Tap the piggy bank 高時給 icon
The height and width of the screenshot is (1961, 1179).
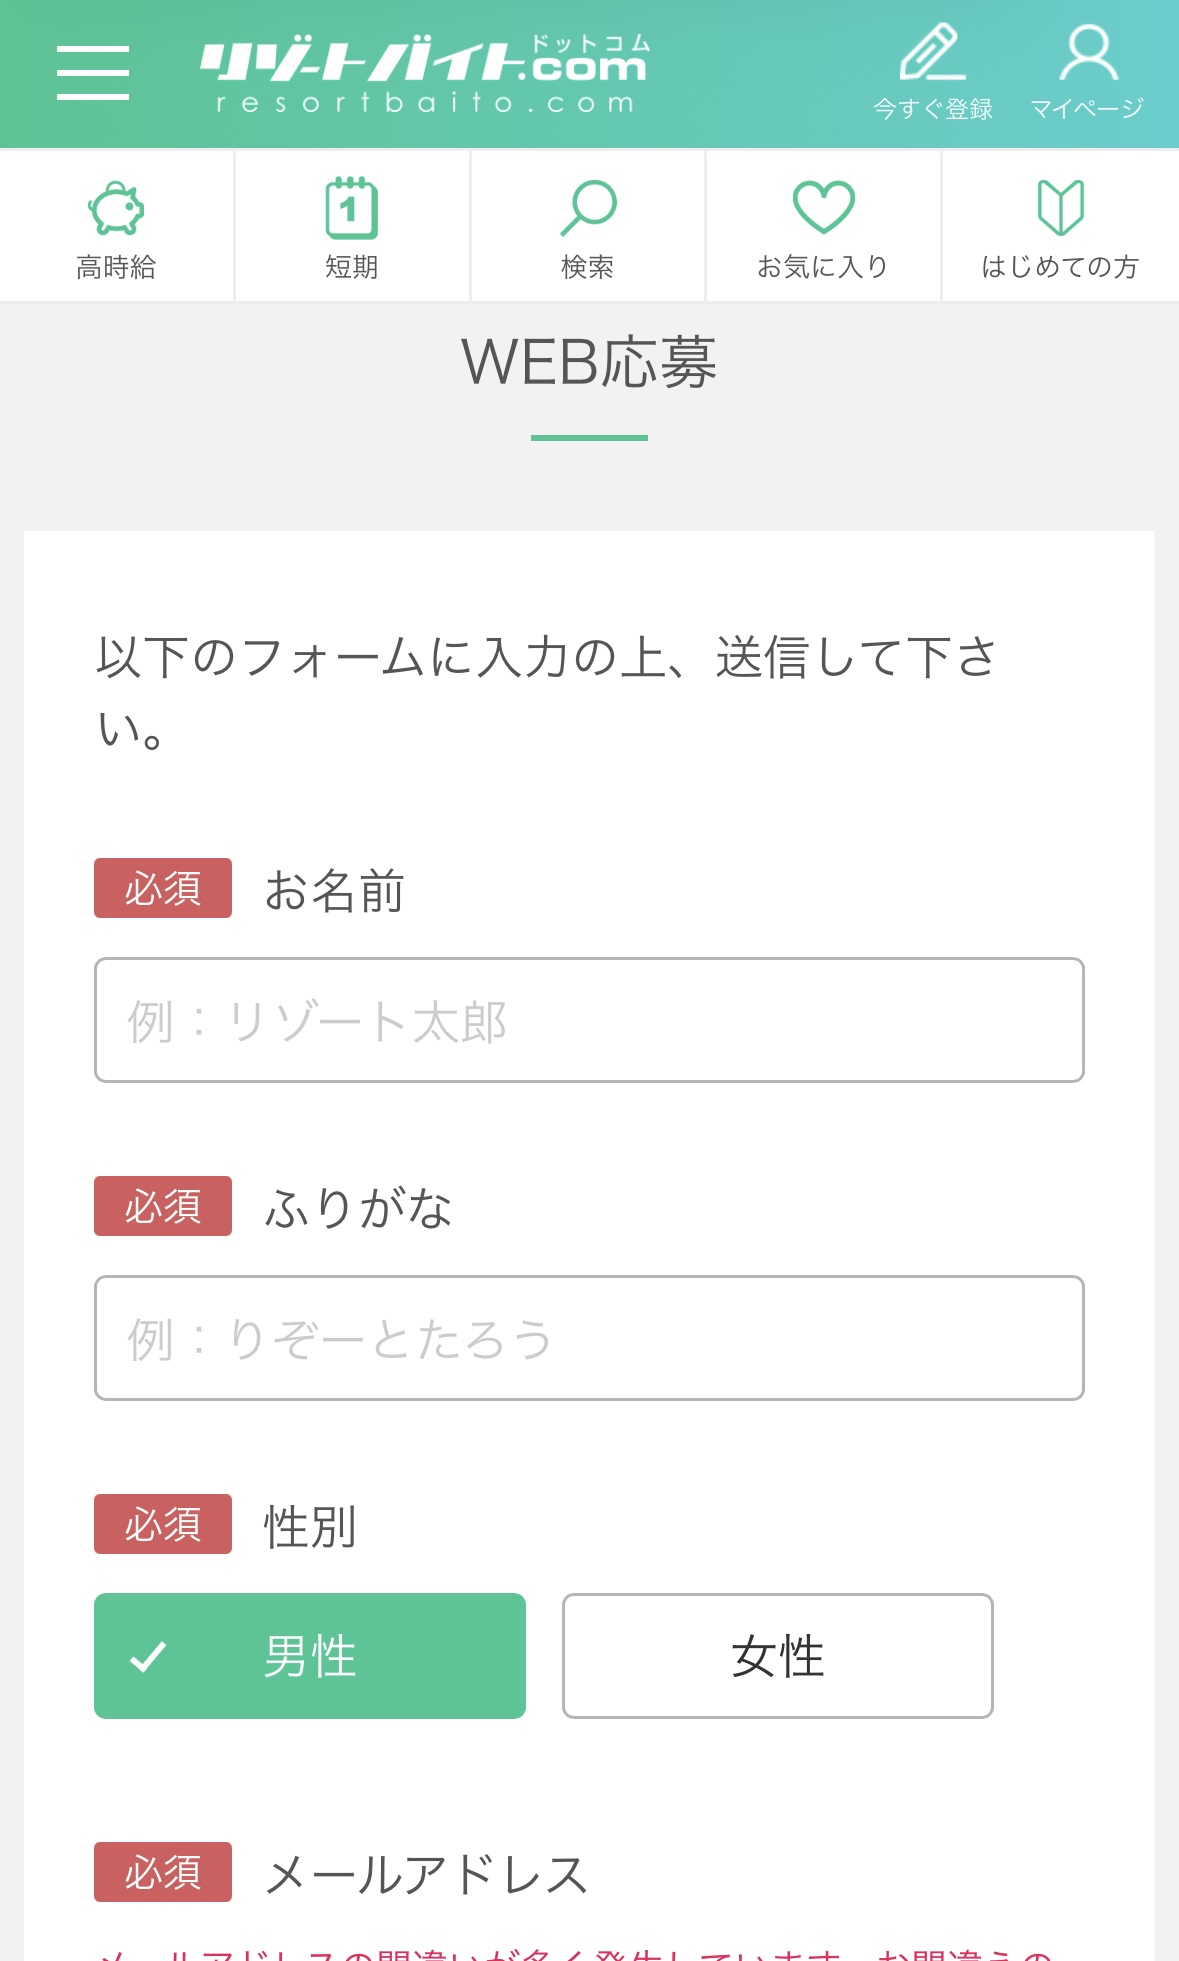[x=116, y=208]
